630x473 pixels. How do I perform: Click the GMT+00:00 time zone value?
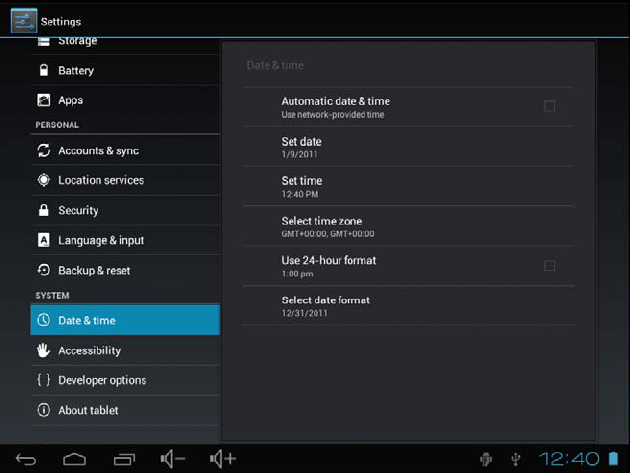328,233
